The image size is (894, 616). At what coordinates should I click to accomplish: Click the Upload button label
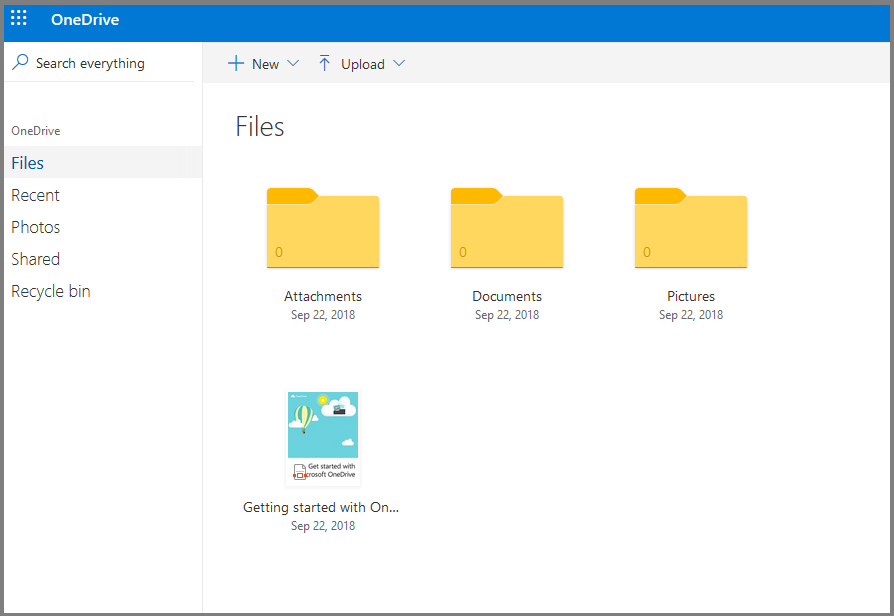[x=363, y=64]
